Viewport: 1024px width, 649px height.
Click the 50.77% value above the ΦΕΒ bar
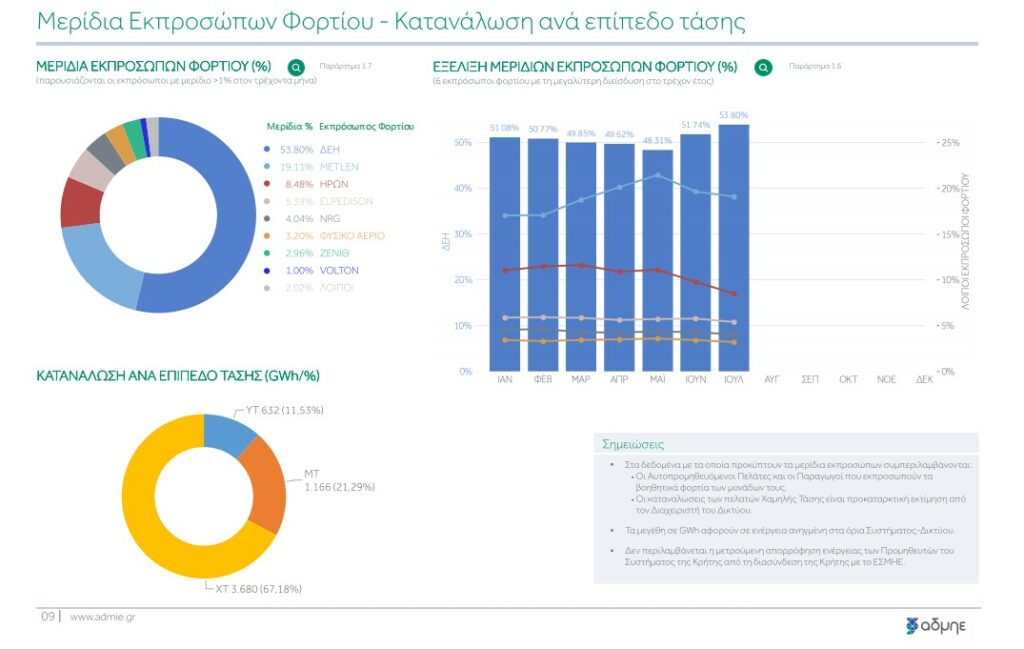click(543, 129)
